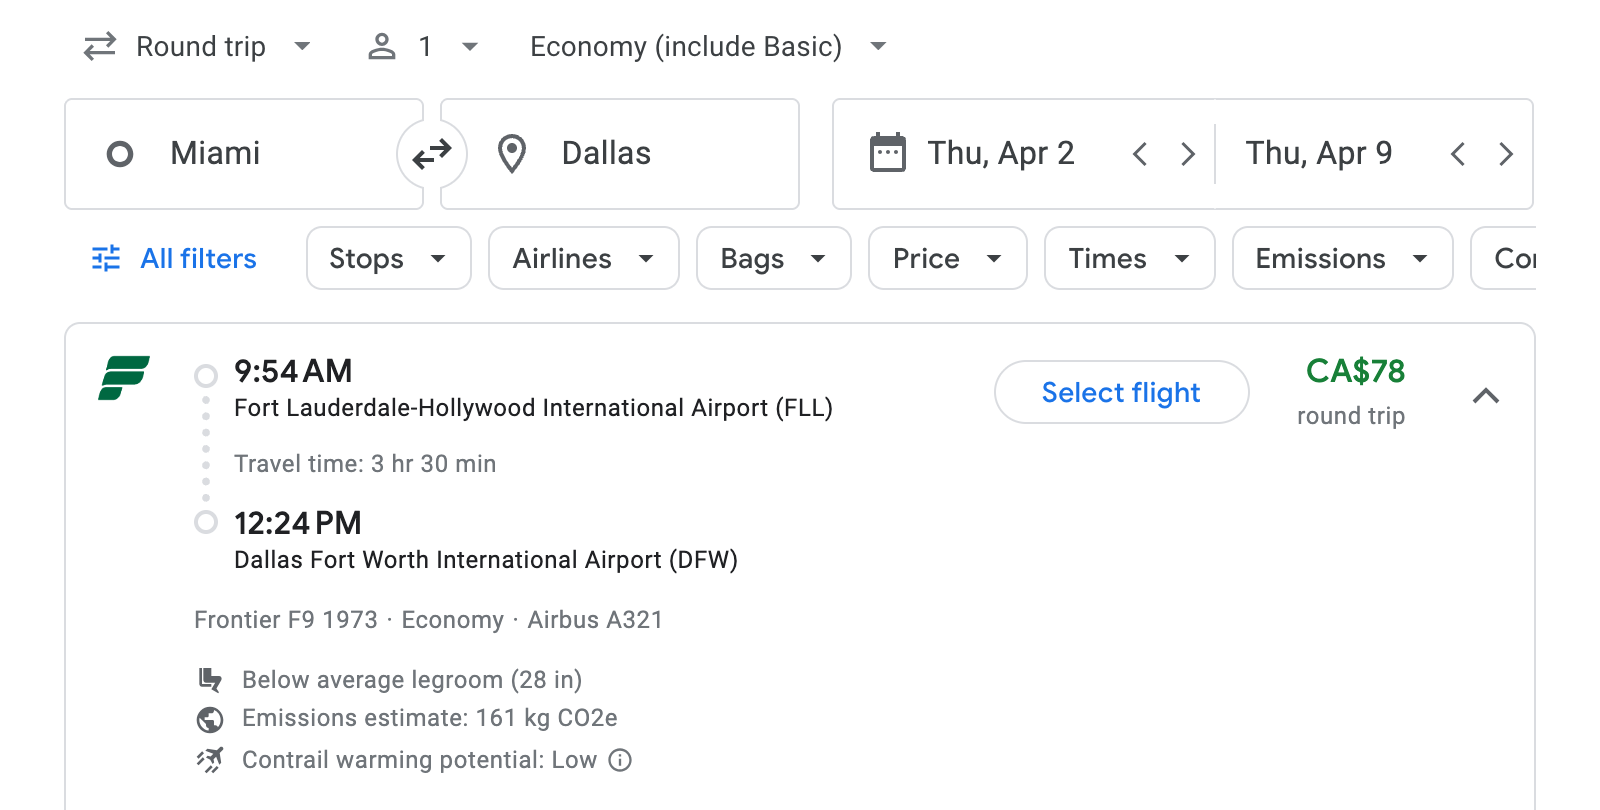Open departure date Thu, Apr 2
Image resolution: width=1600 pixels, height=810 pixels.
click(1000, 154)
